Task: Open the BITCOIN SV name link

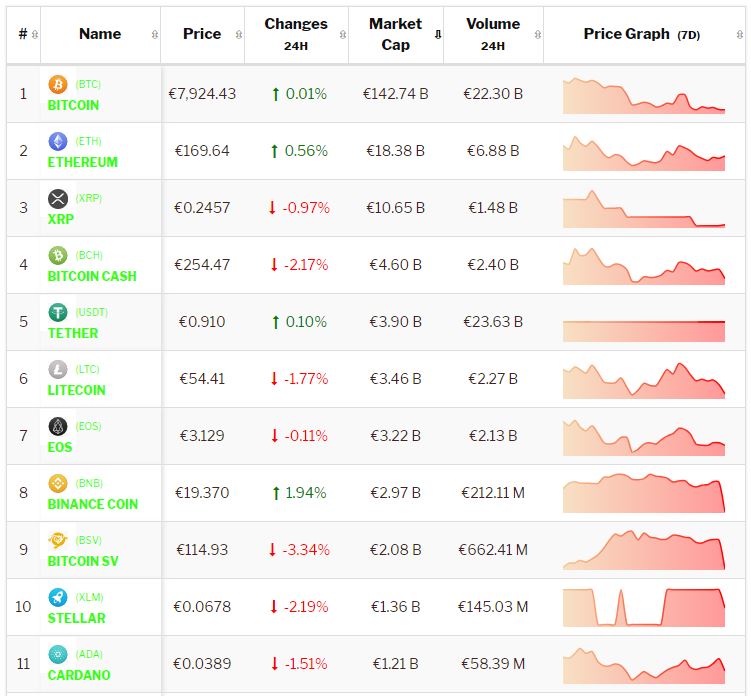Action: (x=83, y=561)
